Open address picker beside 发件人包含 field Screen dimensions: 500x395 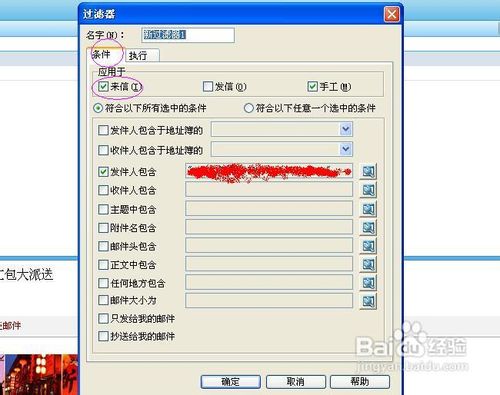[x=368, y=172]
